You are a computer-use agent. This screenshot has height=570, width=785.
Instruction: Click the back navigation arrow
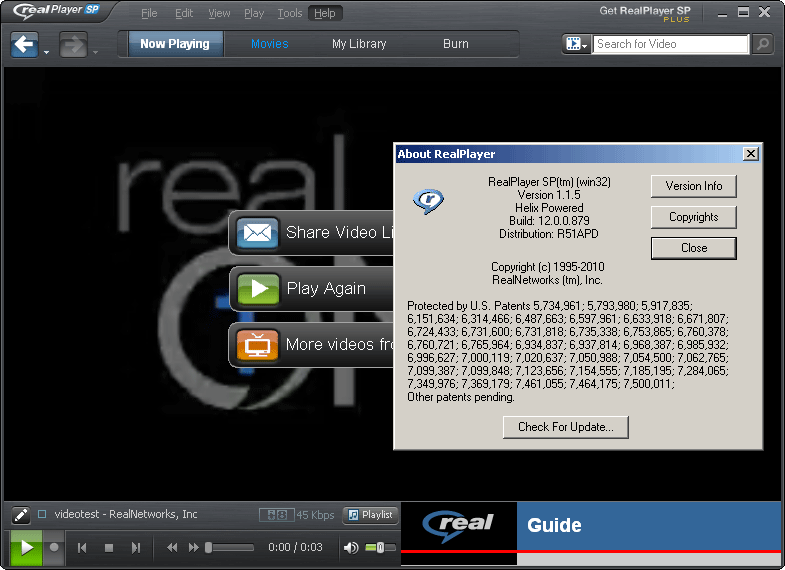25,45
